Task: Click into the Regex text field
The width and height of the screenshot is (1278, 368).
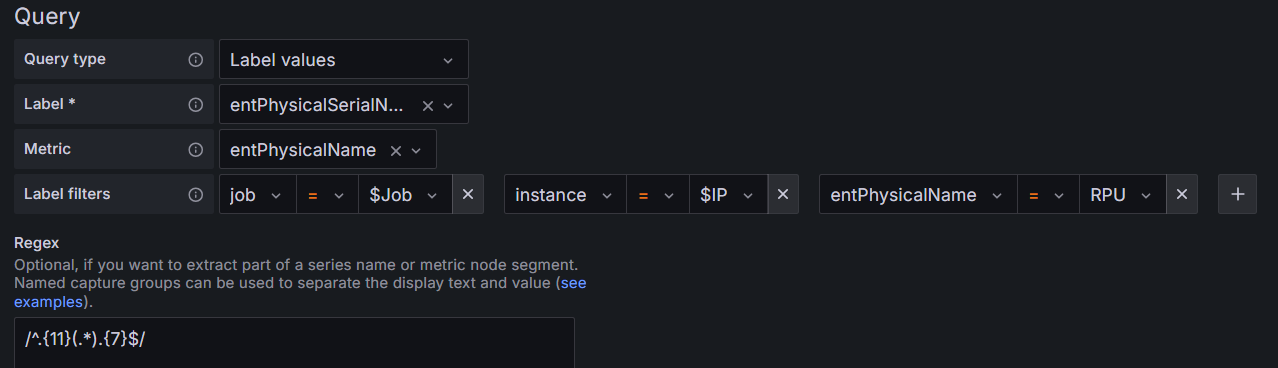Action: pos(295,343)
